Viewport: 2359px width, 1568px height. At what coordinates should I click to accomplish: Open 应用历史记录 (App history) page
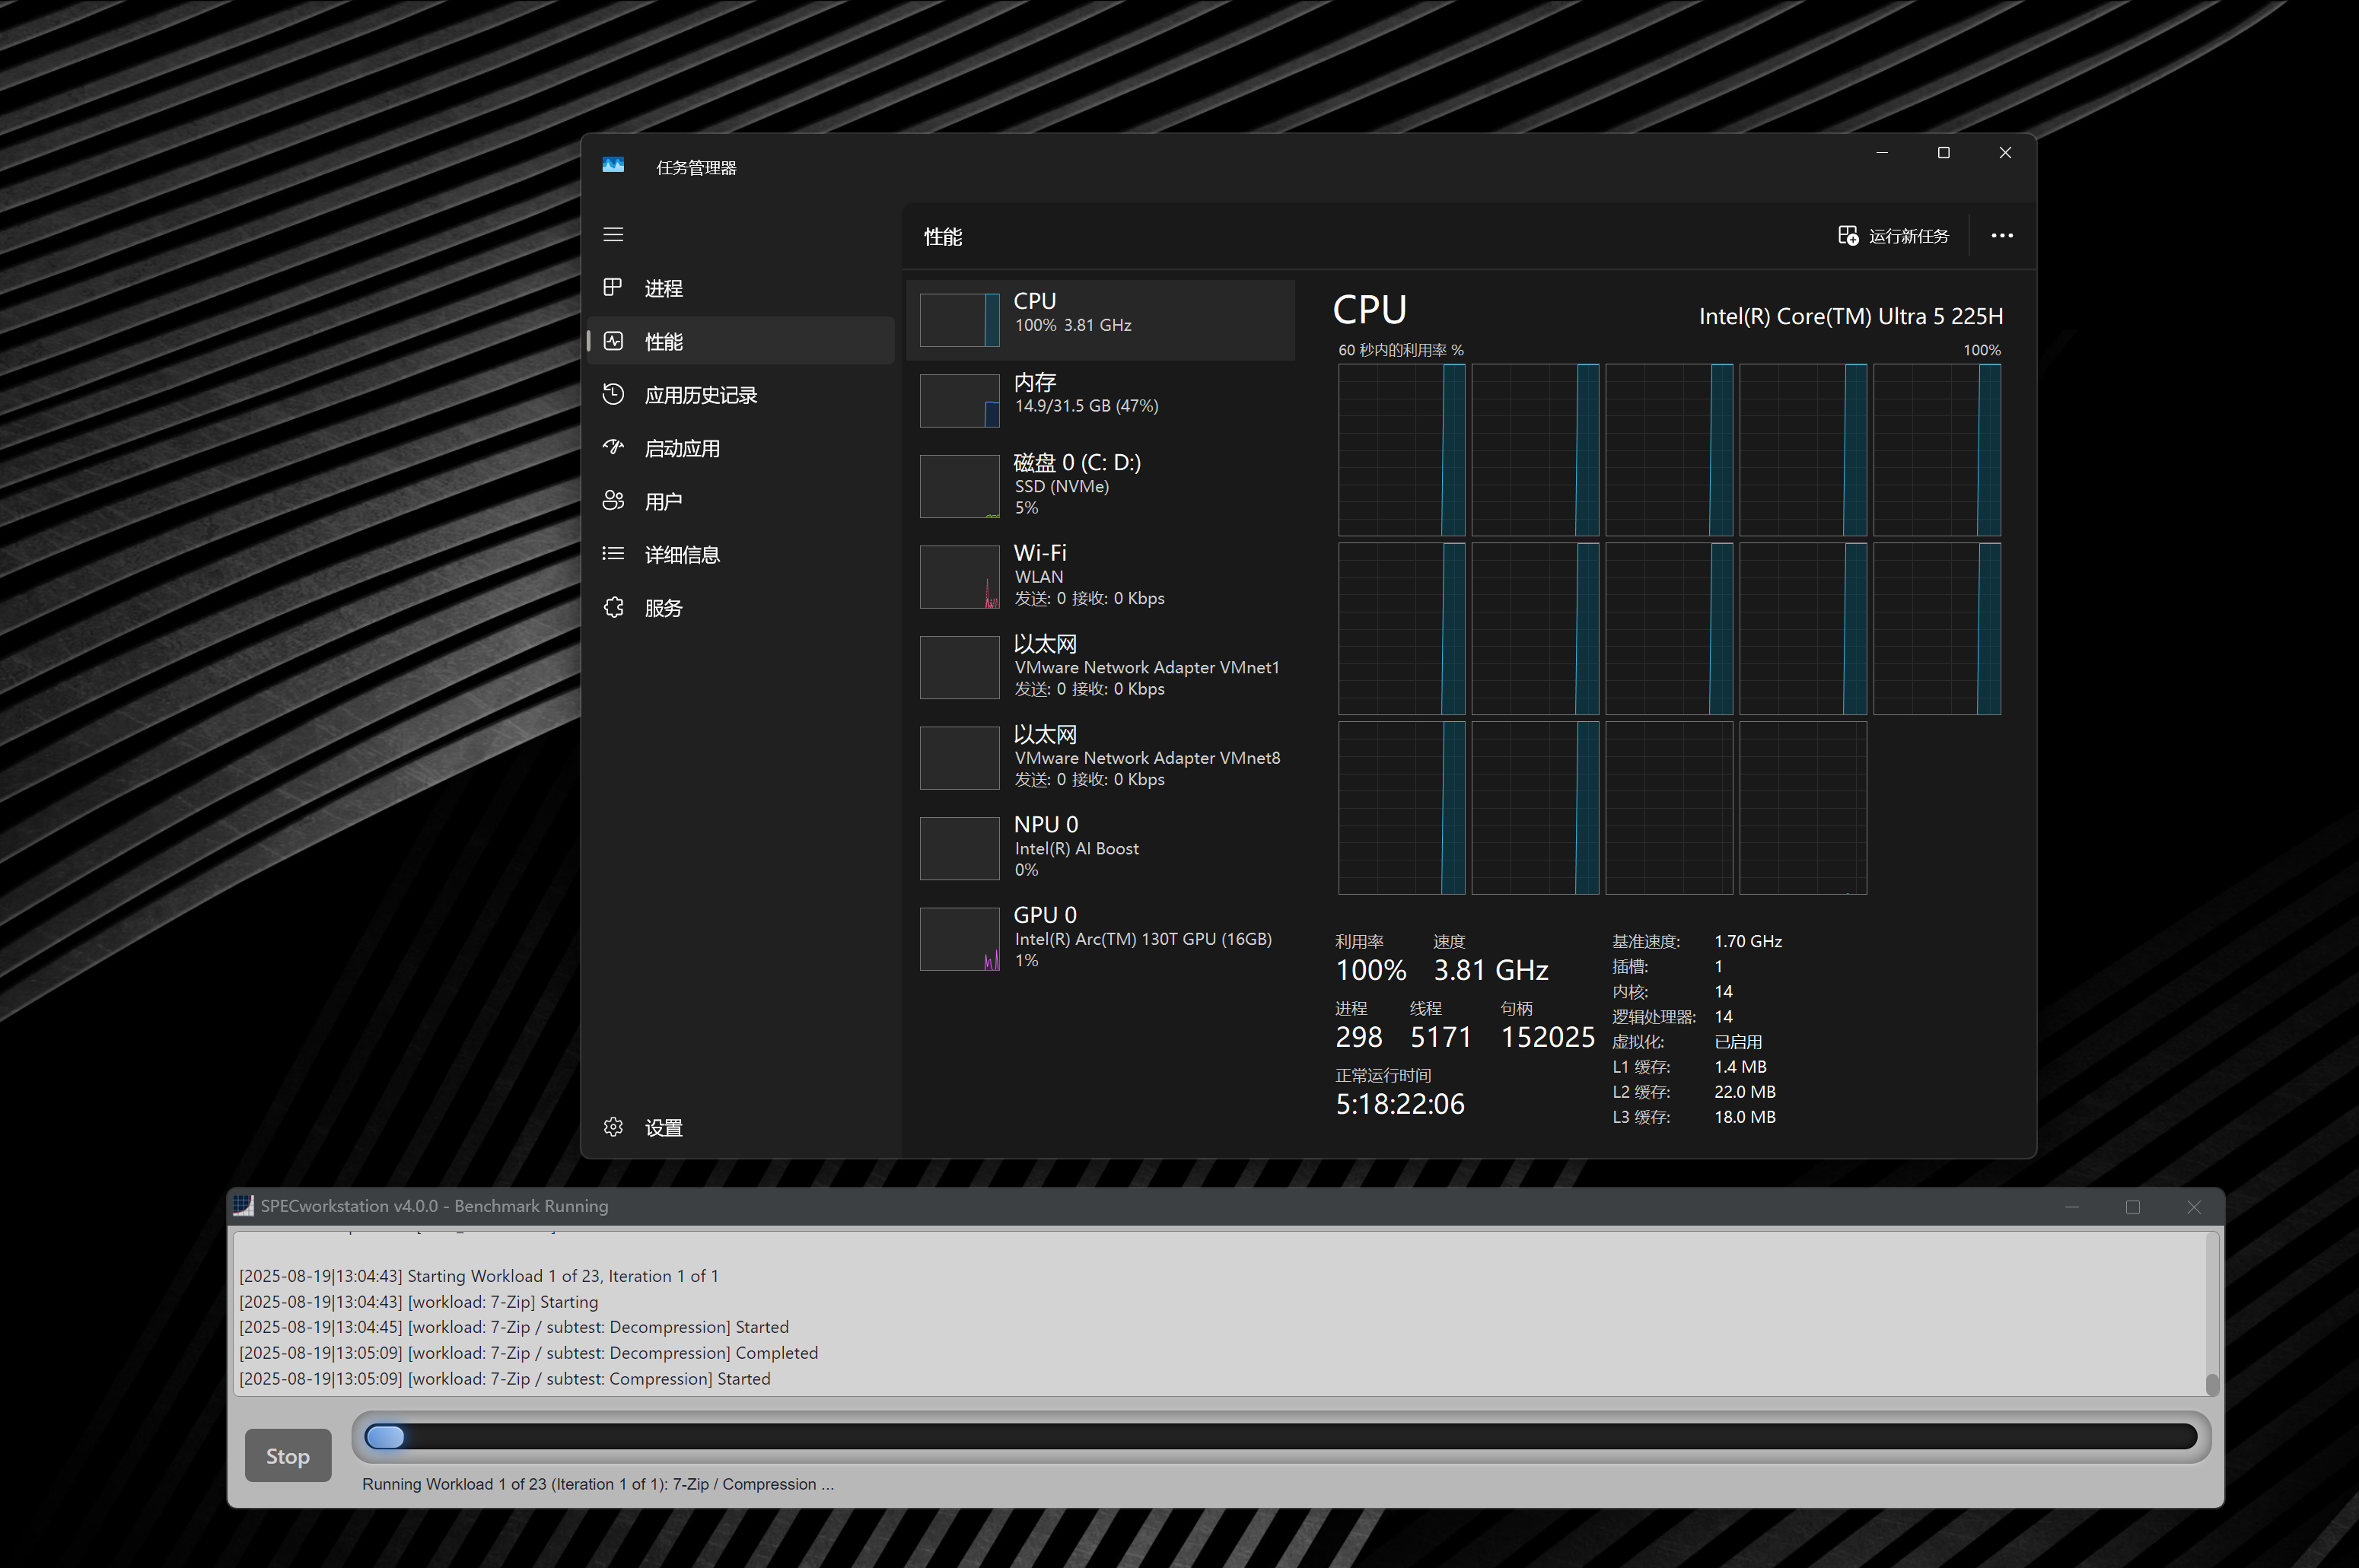coord(741,395)
